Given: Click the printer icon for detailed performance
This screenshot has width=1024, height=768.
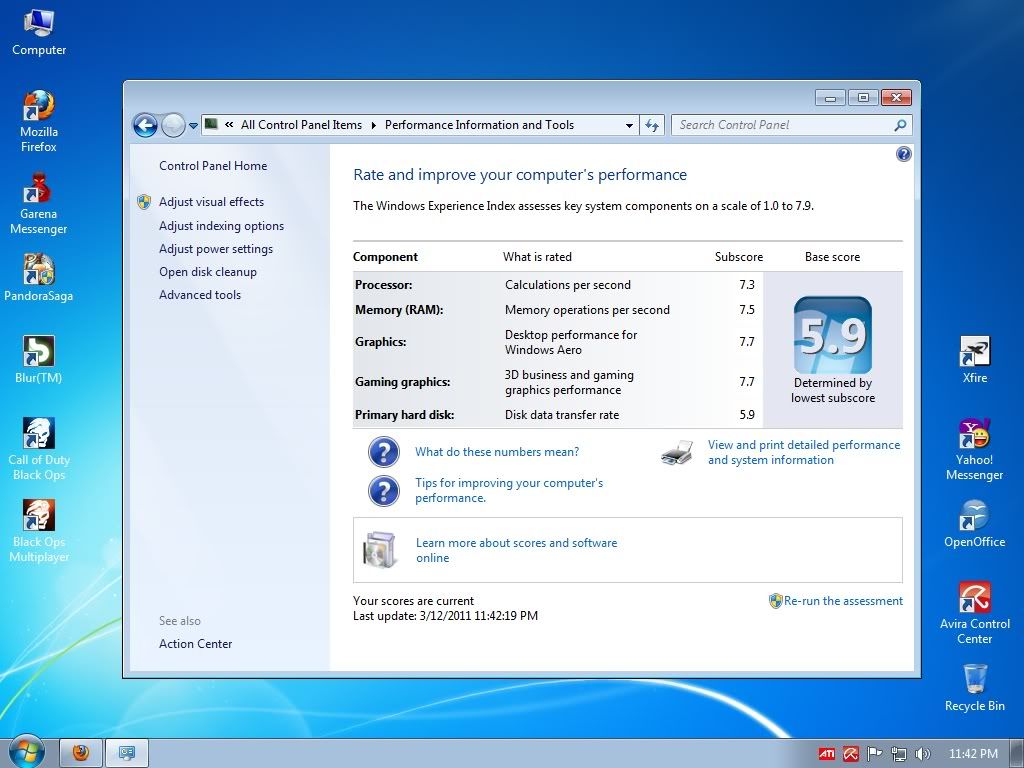Looking at the screenshot, I should pos(677,453).
